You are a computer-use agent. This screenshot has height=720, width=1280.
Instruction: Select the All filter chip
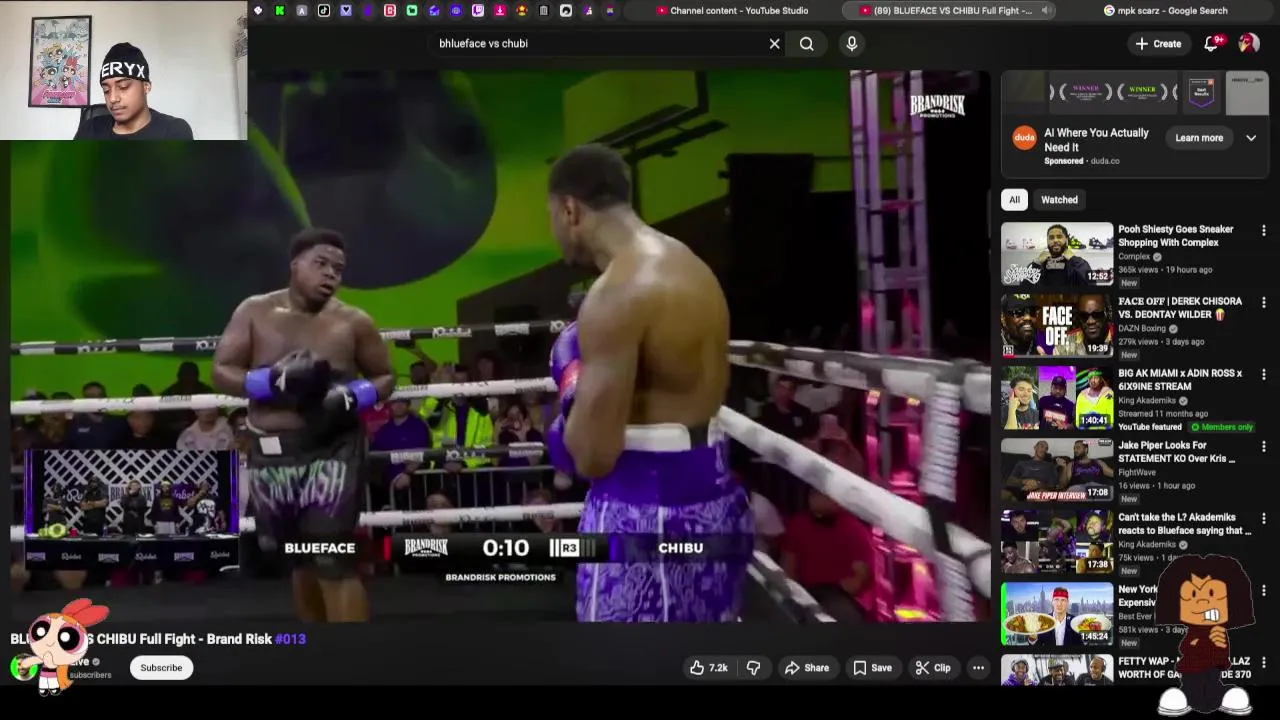(x=1014, y=200)
